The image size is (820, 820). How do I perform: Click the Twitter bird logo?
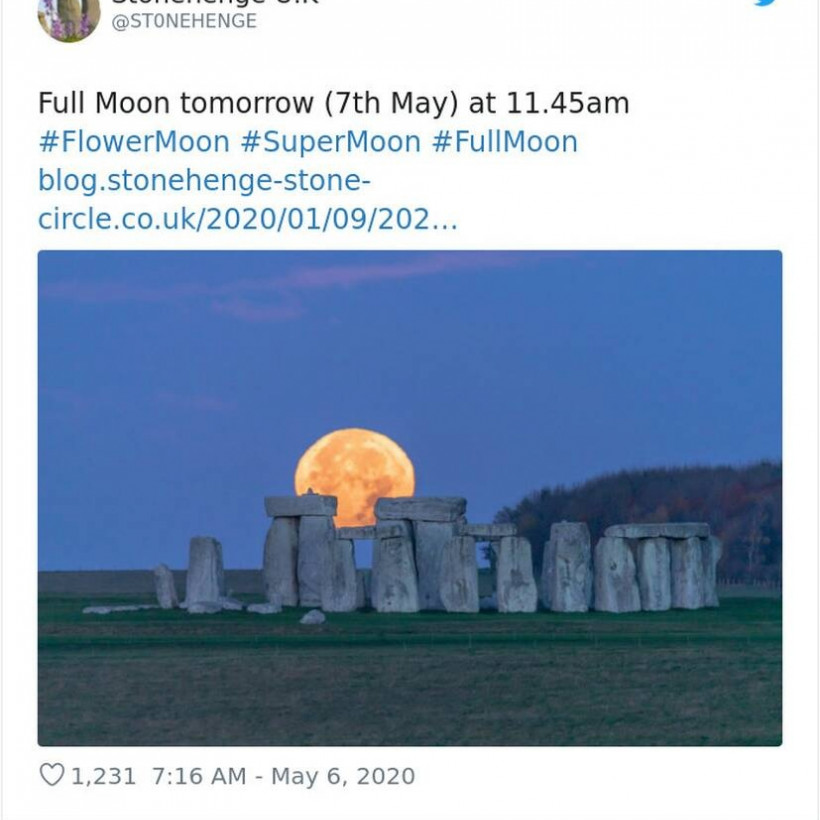(x=765, y=4)
